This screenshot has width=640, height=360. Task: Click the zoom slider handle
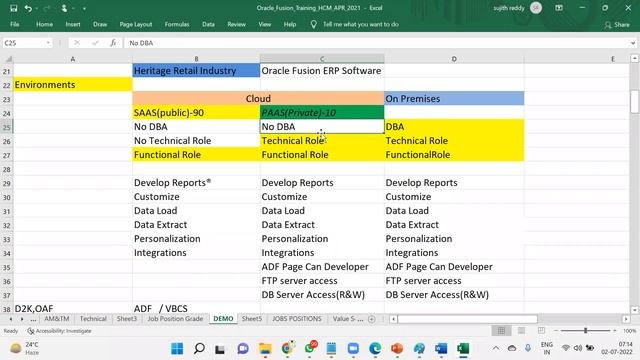(585, 331)
